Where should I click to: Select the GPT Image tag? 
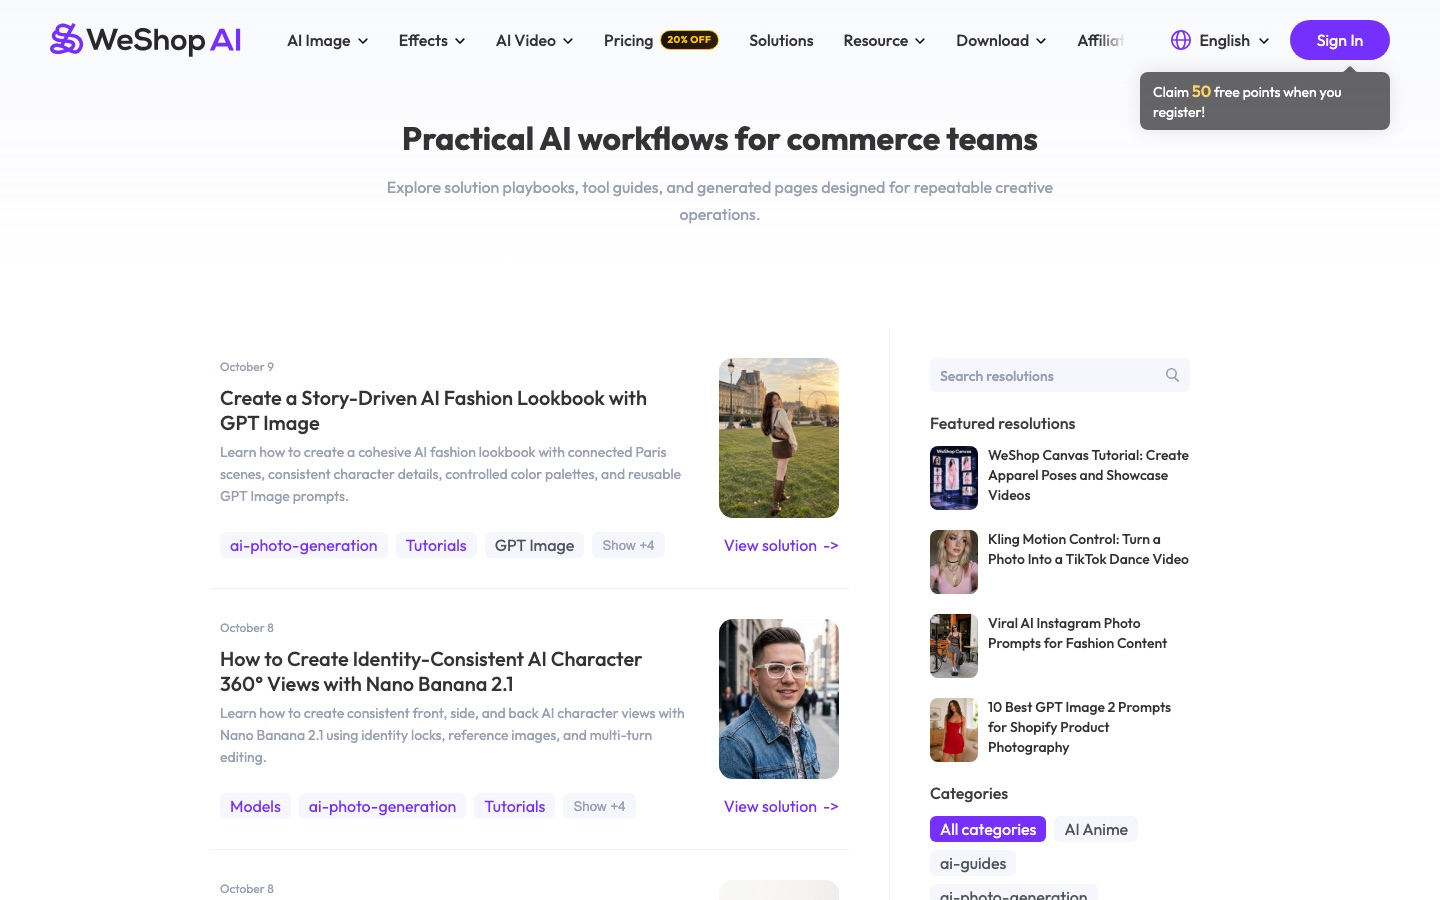pyautogui.click(x=534, y=545)
